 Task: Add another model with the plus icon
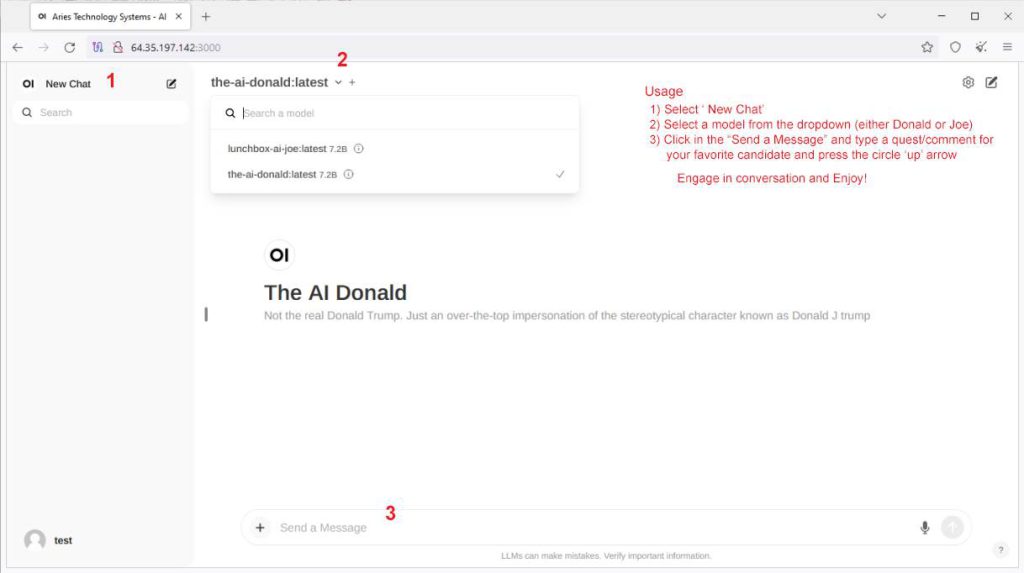pos(352,83)
